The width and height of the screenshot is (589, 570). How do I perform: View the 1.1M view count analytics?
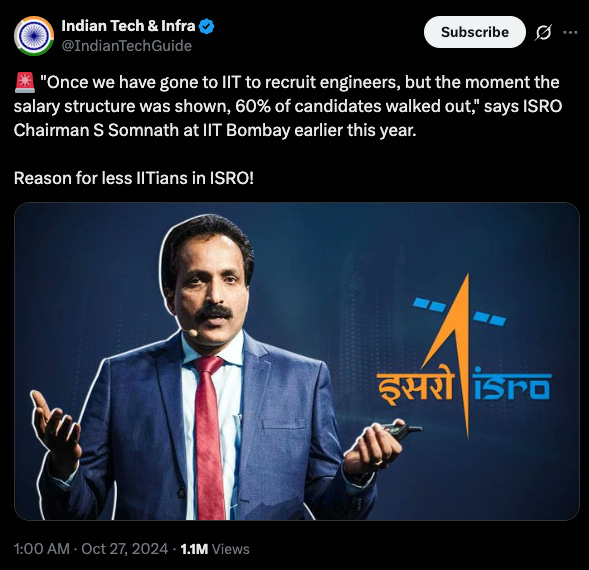[x=194, y=549]
